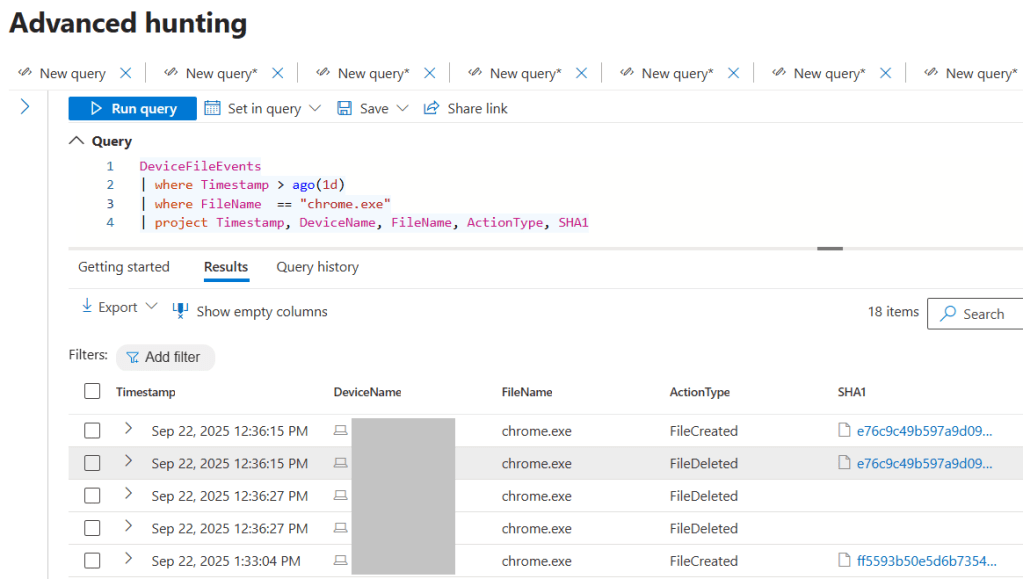Click the Export download icon
The height and width of the screenshot is (579, 1023).
(x=87, y=307)
